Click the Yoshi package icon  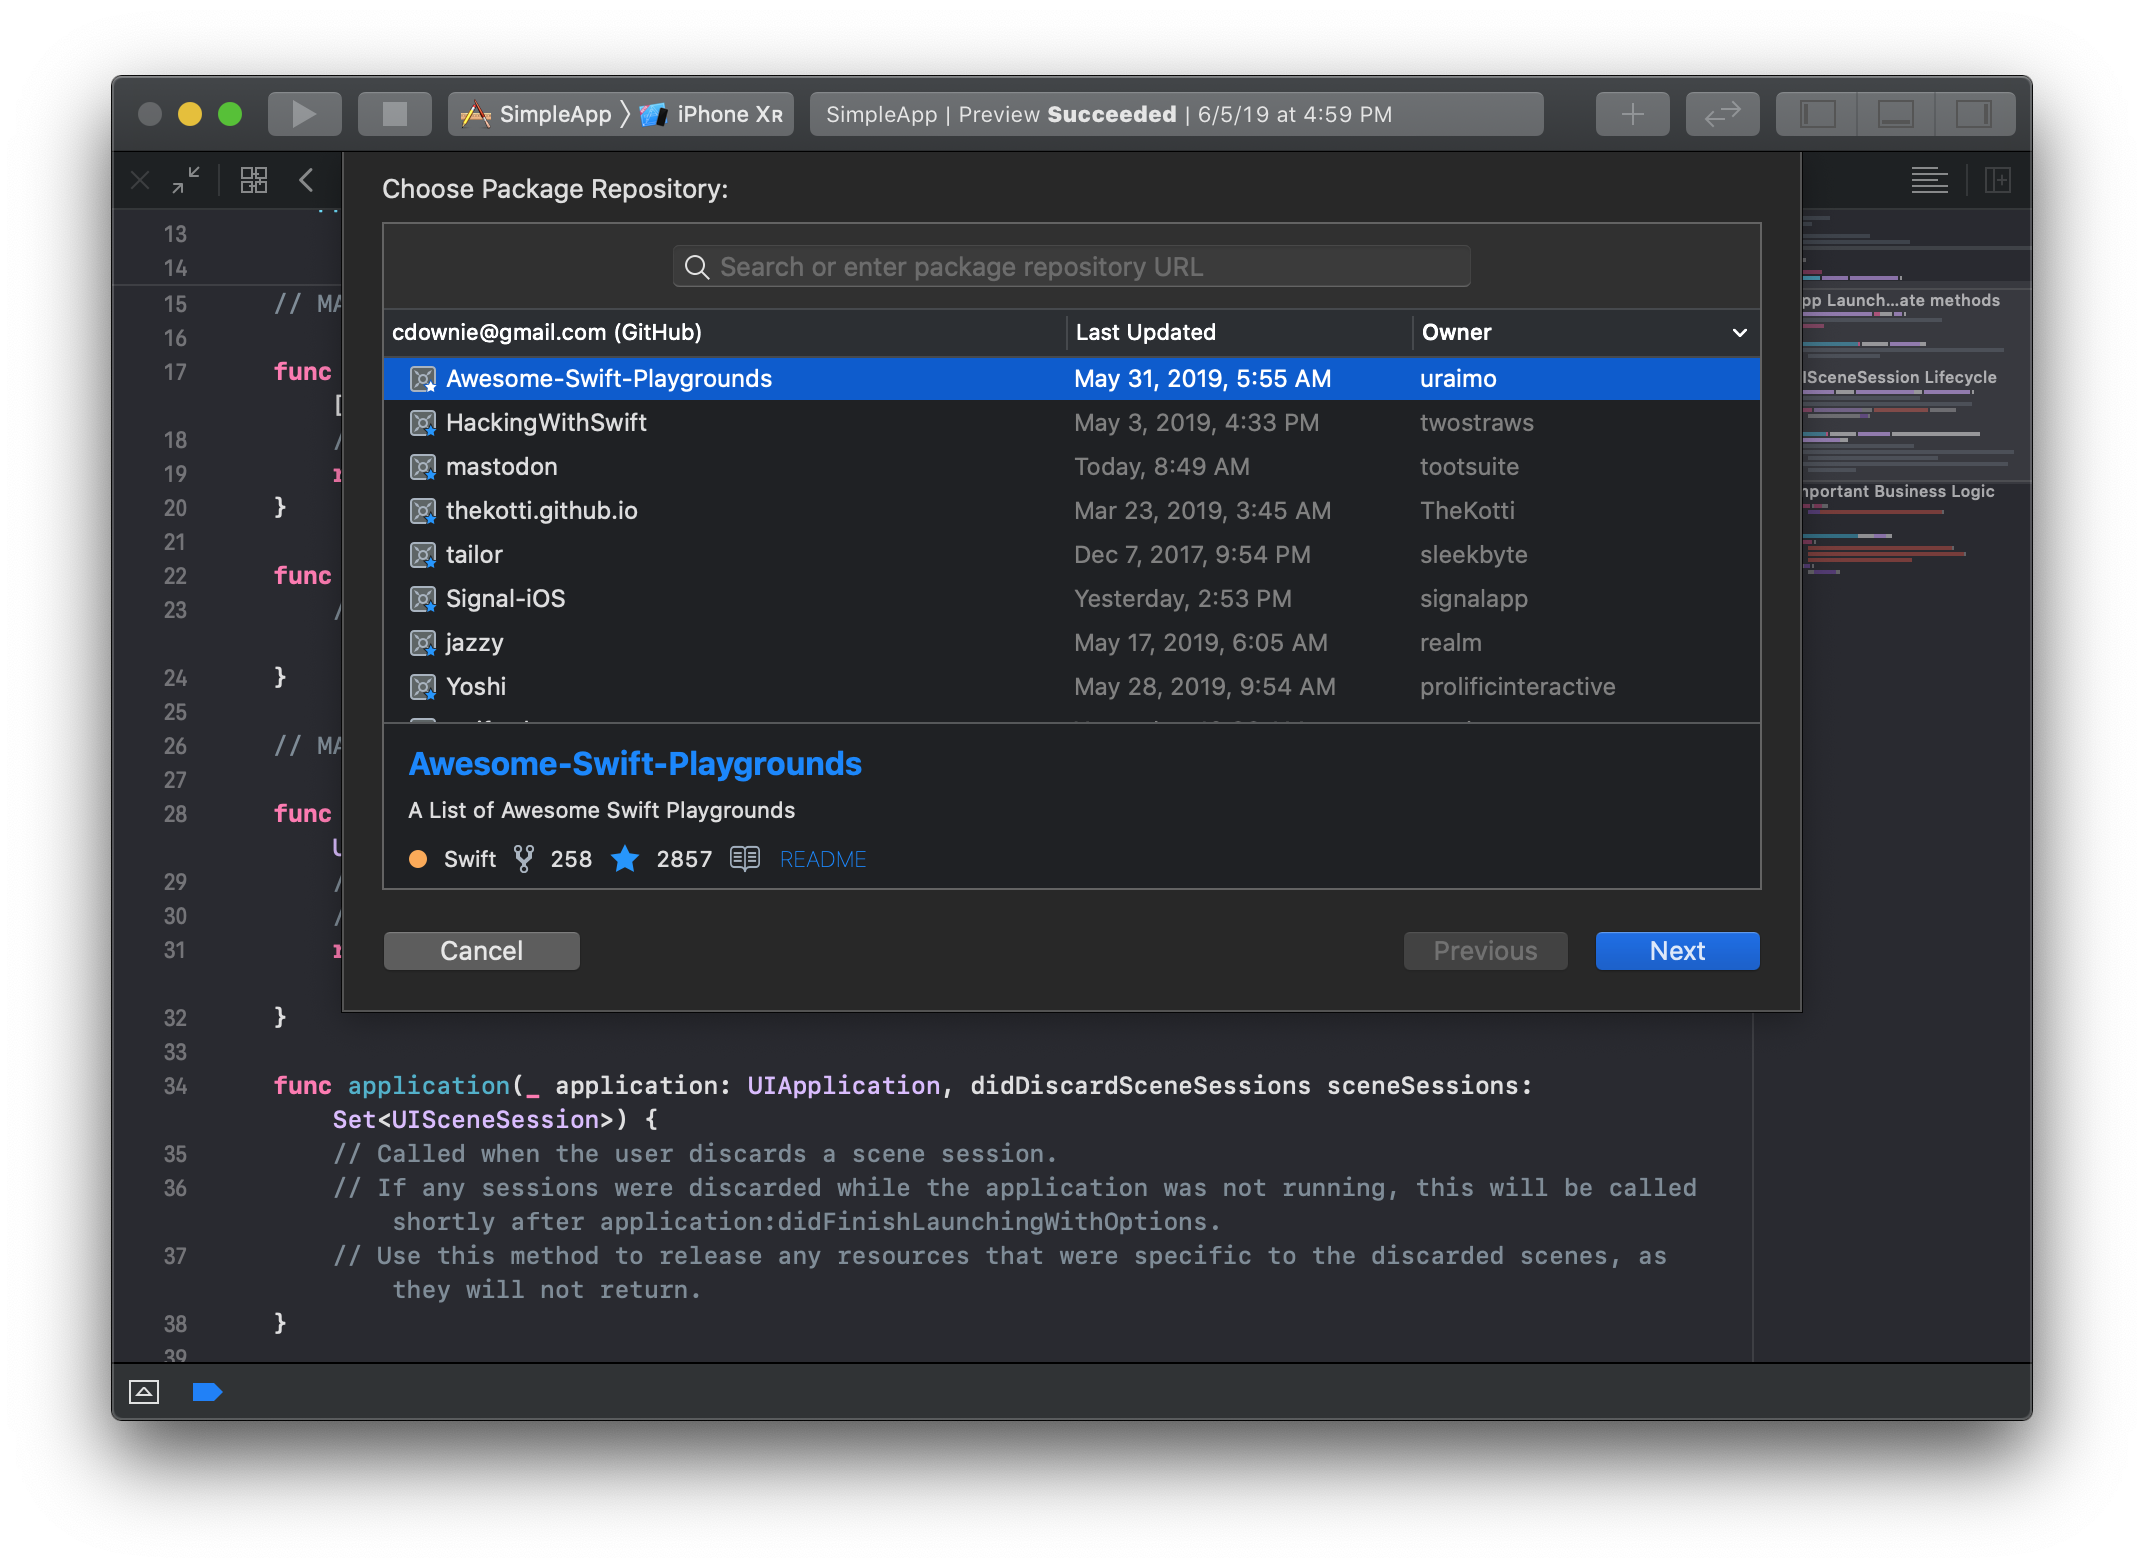click(x=423, y=687)
